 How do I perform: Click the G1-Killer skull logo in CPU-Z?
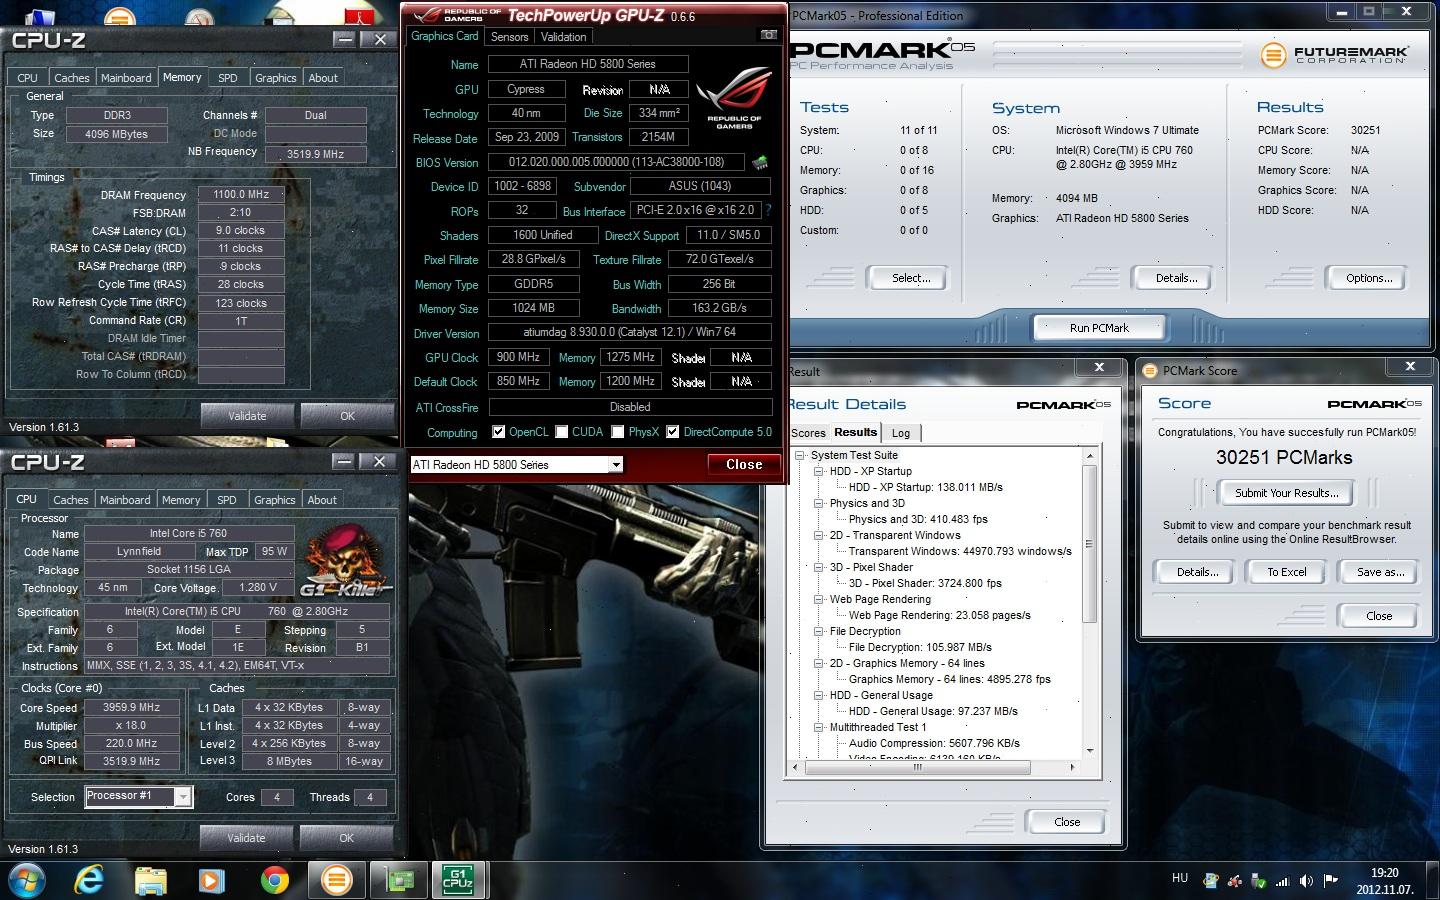346,560
